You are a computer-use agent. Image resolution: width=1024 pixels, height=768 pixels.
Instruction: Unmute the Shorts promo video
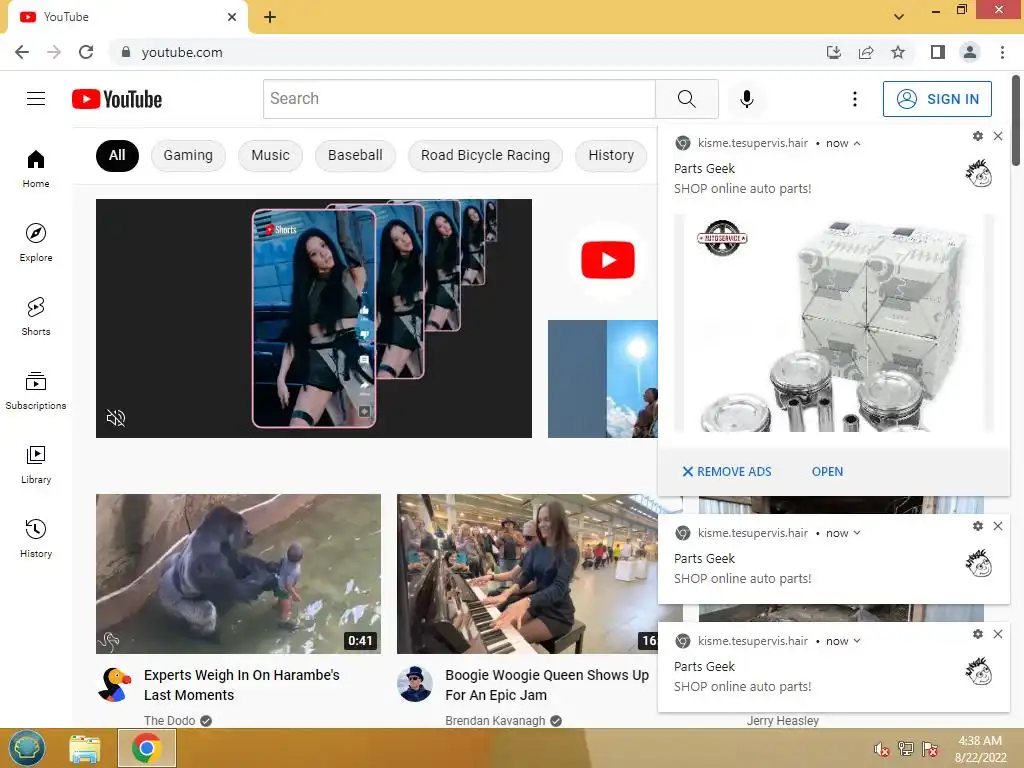click(x=116, y=417)
